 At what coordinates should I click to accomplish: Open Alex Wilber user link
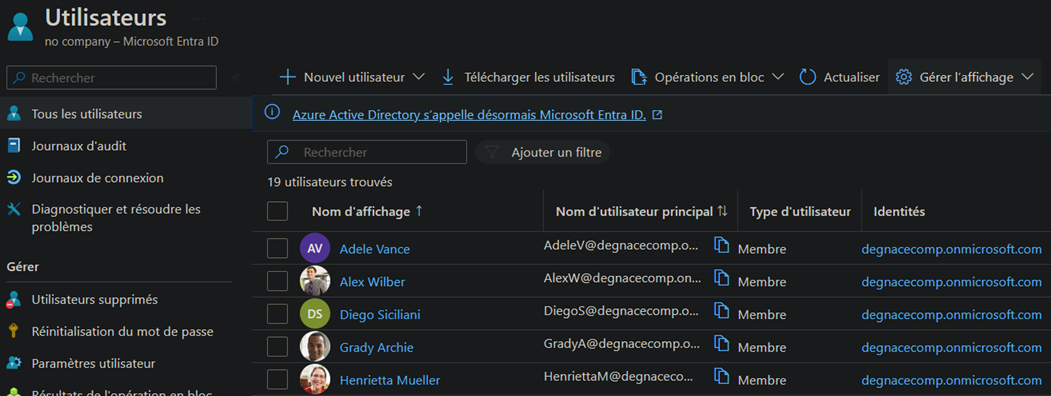(x=372, y=282)
